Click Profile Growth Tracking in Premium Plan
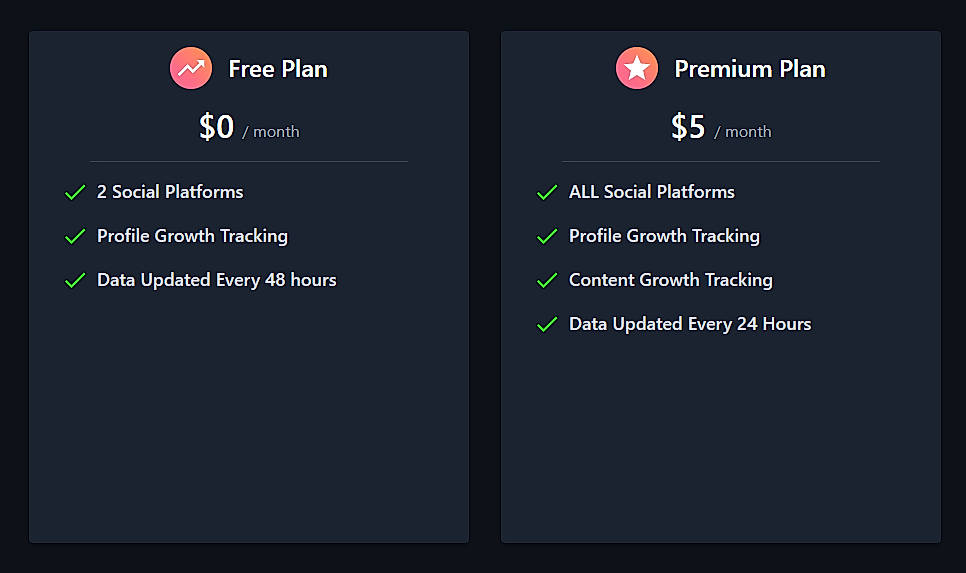 tap(664, 236)
